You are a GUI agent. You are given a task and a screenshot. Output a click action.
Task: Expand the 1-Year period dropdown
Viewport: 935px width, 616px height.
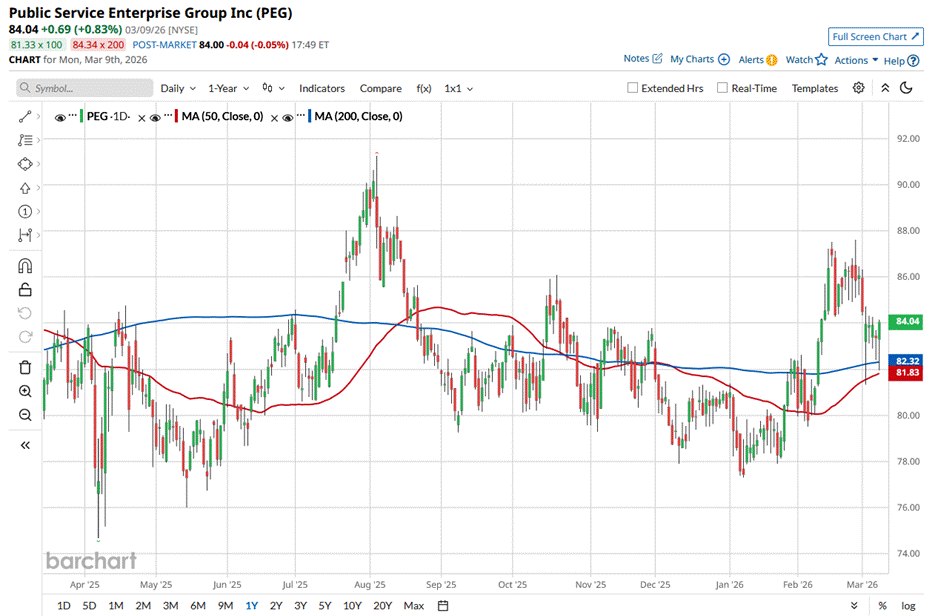231,88
